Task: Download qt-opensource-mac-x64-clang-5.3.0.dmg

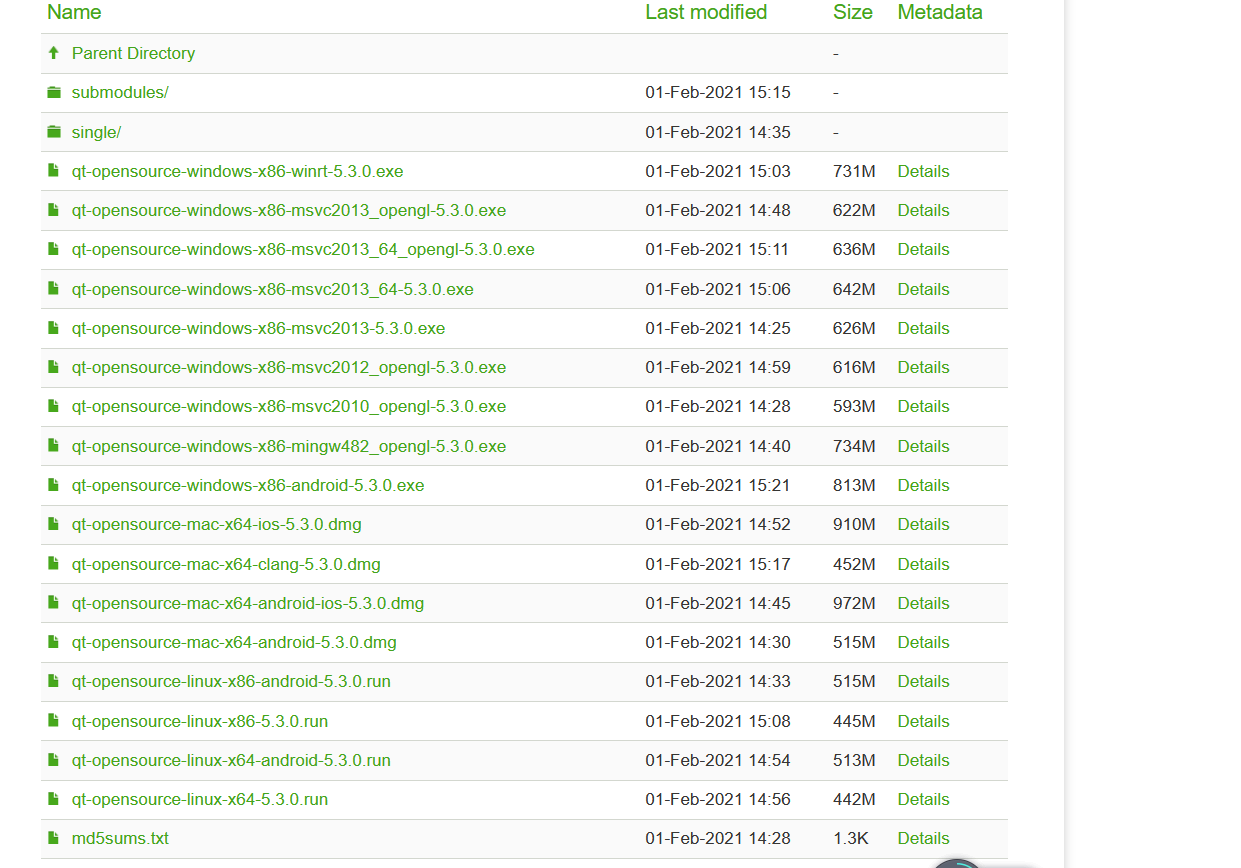Action: (x=226, y=564)
